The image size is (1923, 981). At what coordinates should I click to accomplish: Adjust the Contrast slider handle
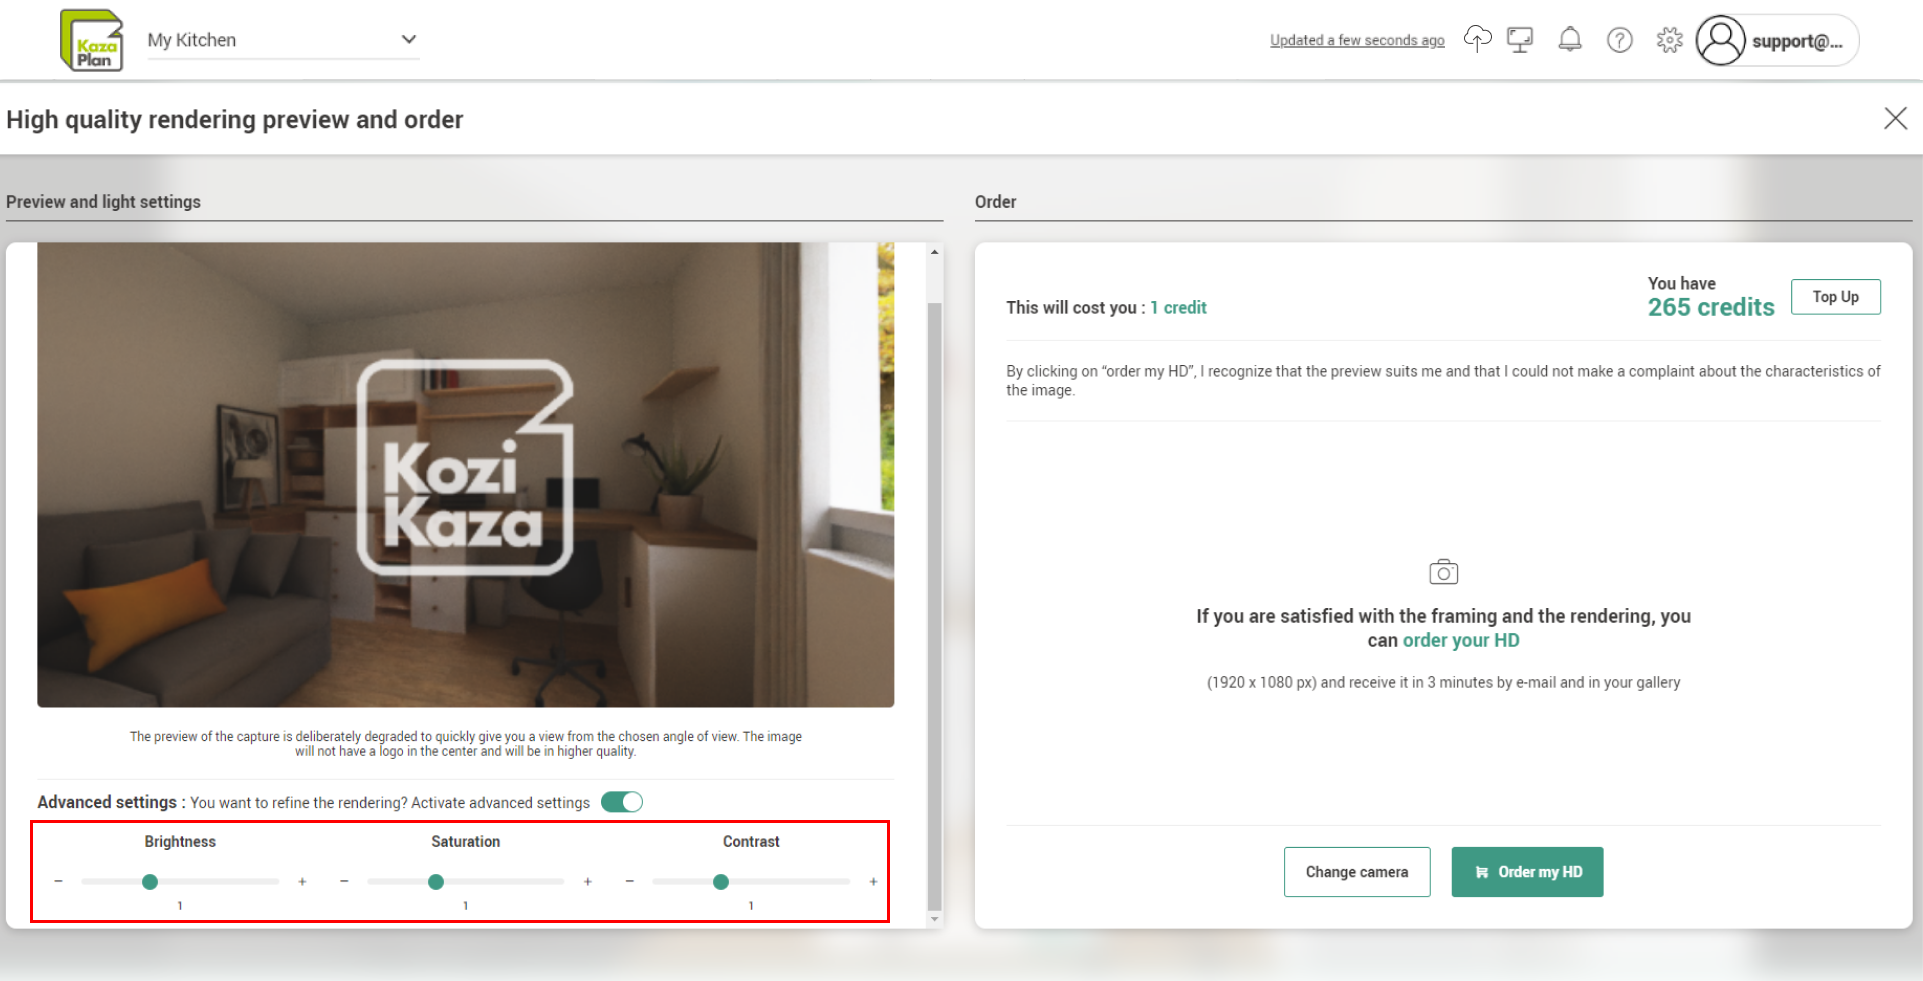point(721,882)
